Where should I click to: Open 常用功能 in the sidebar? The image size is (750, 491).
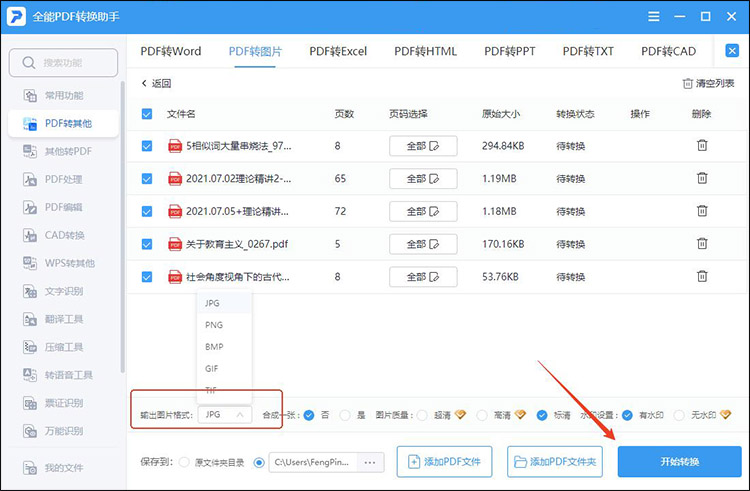click(63, 96)
